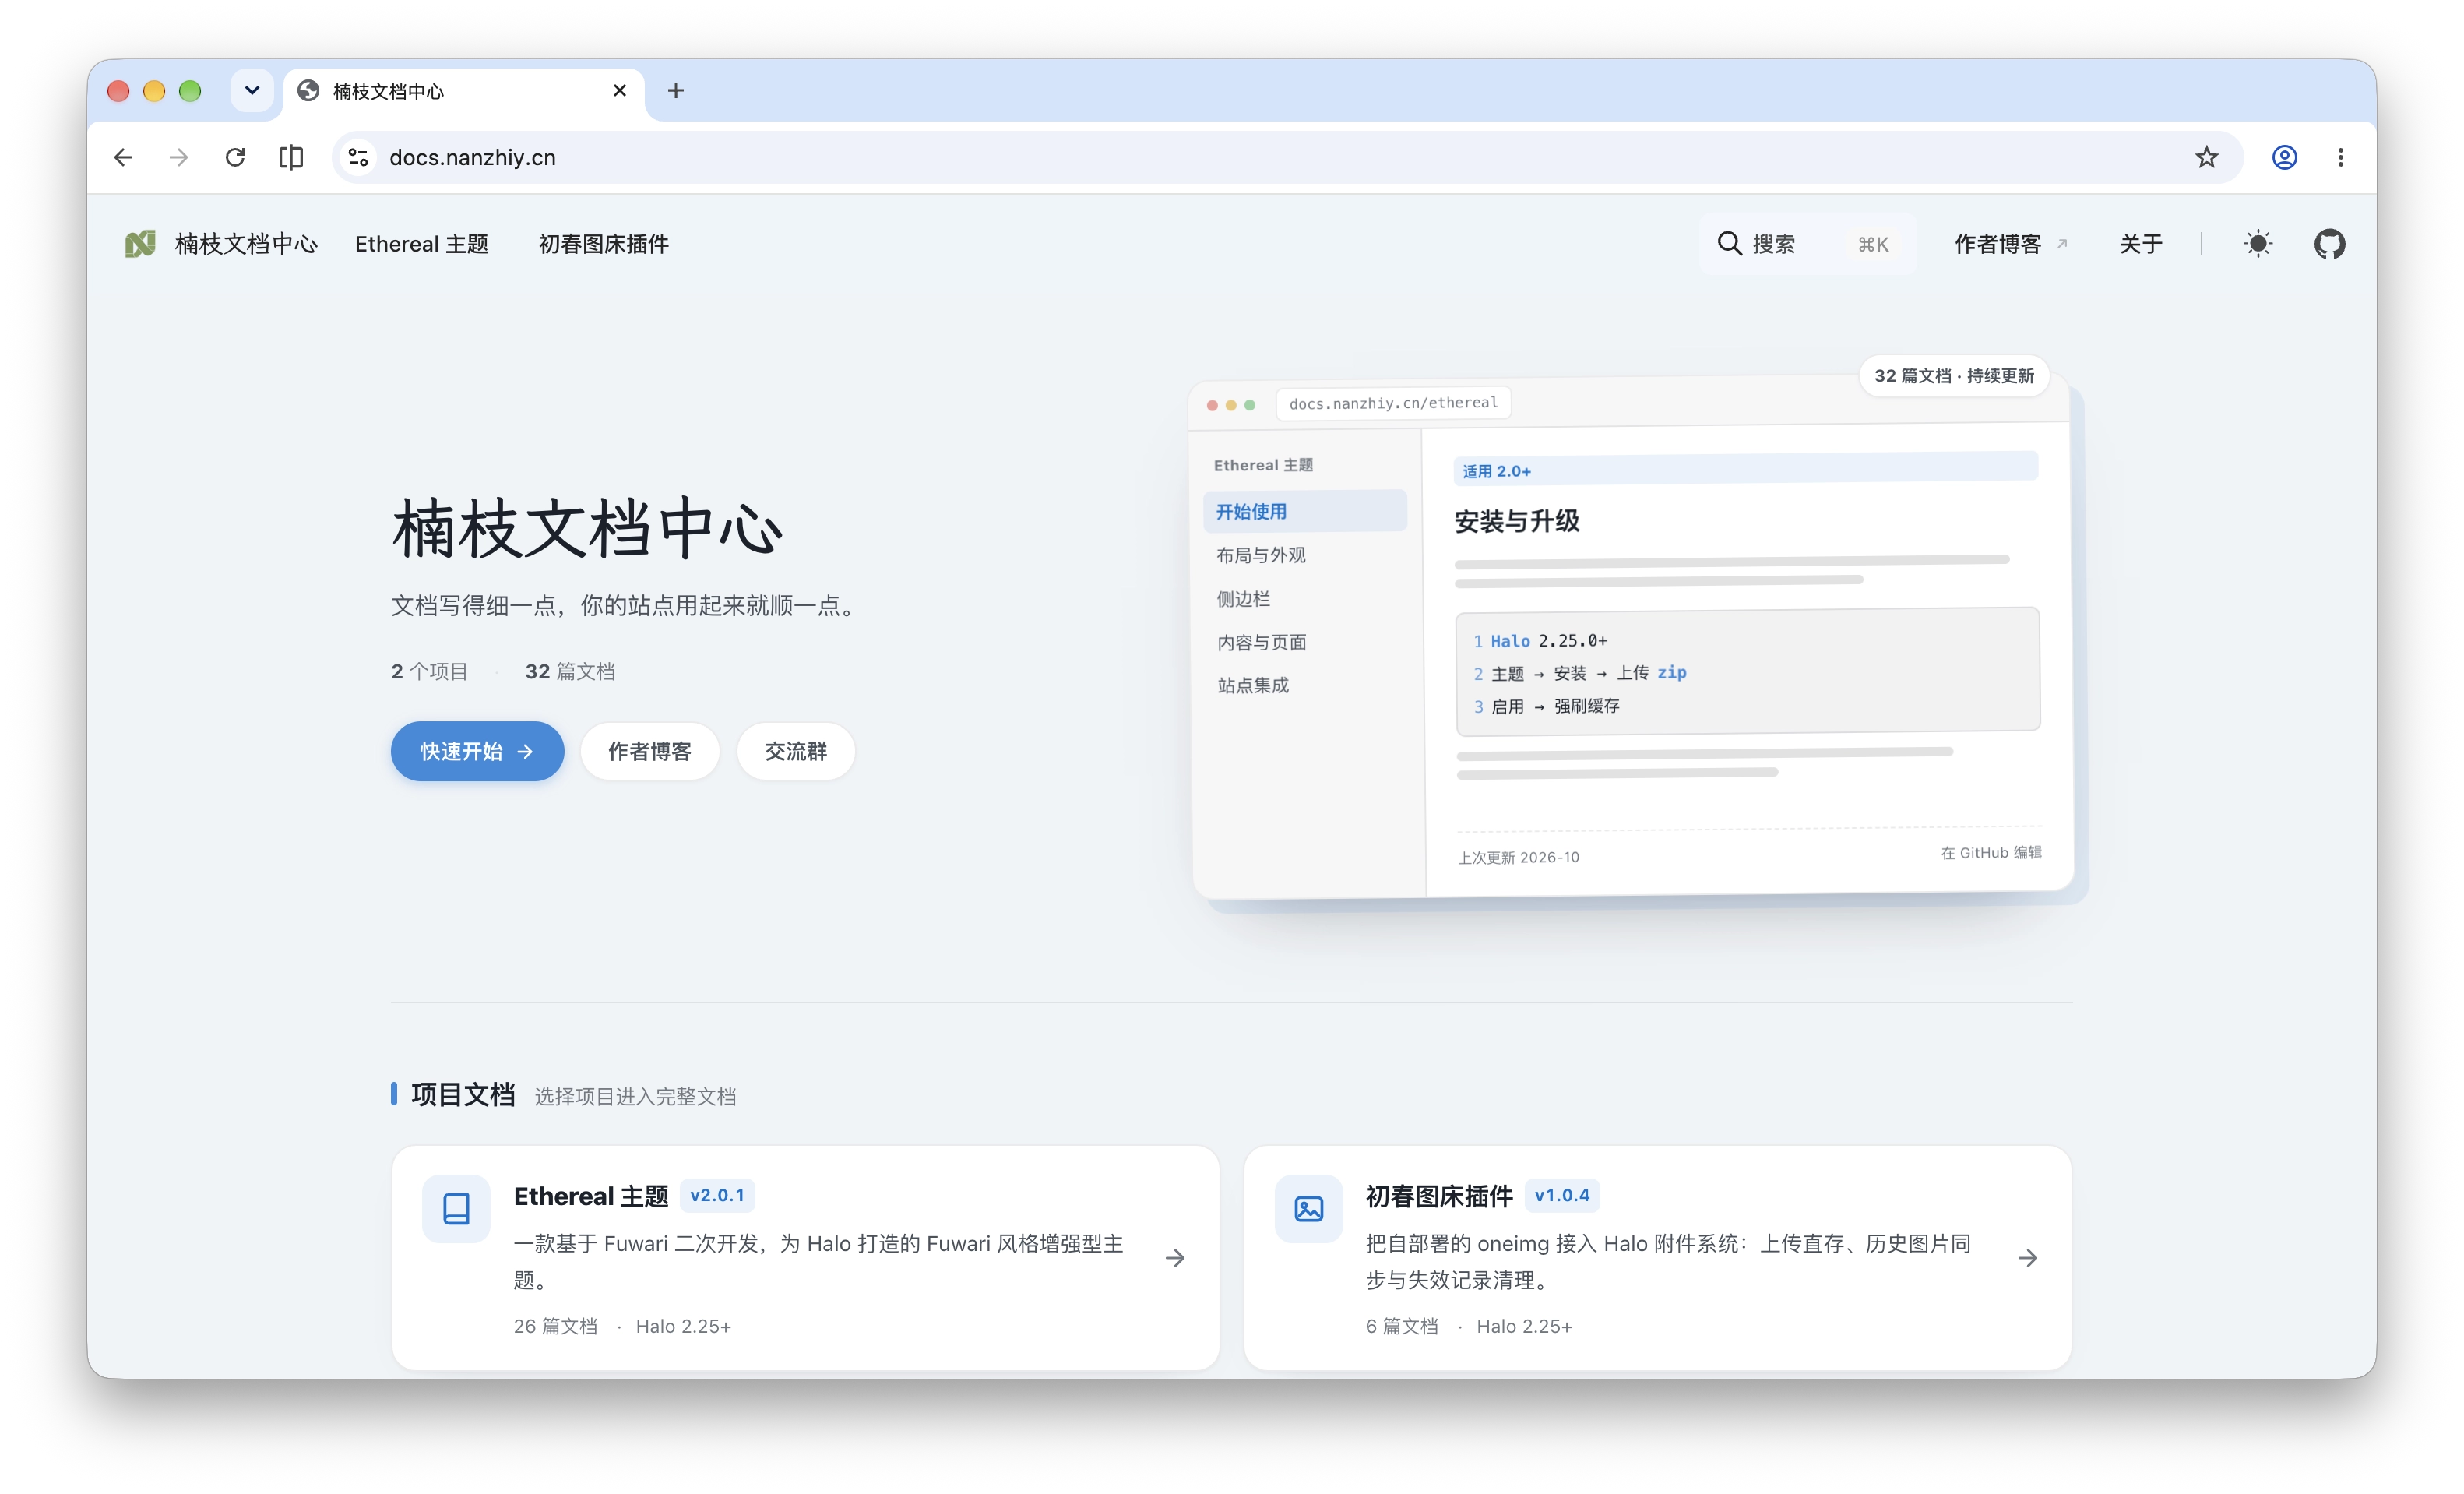
Task: Reload the current page
Action: (x=235, y=157)
